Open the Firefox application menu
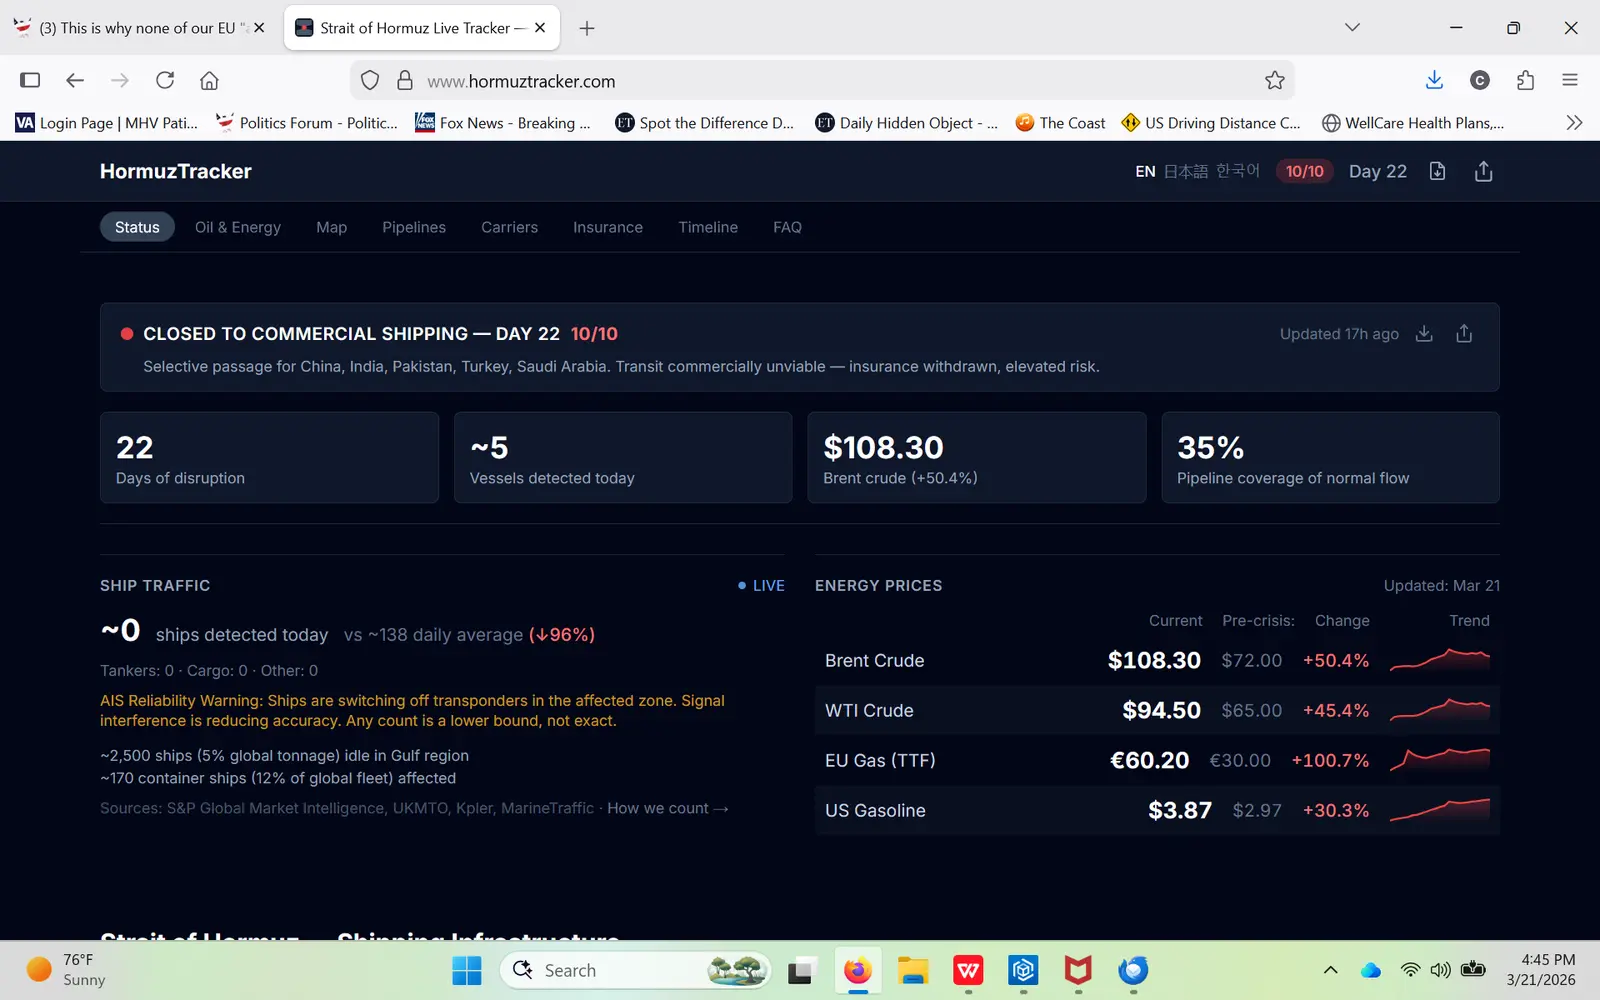Screen dimensions: 1600x1000 (x=1570, y=81)
